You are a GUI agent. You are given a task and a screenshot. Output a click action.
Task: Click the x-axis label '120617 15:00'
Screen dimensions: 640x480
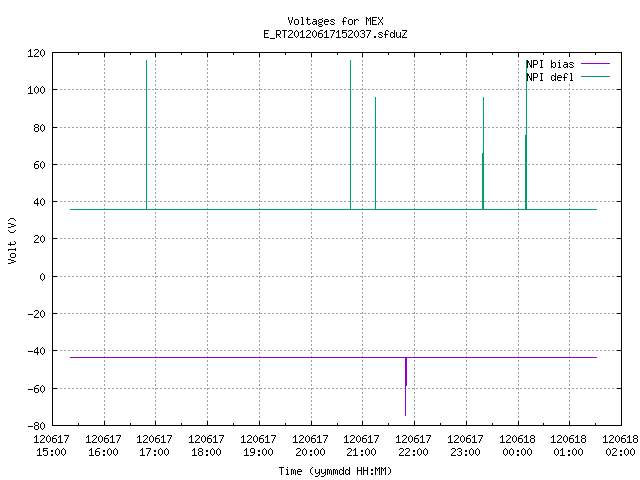coord(51,446)
